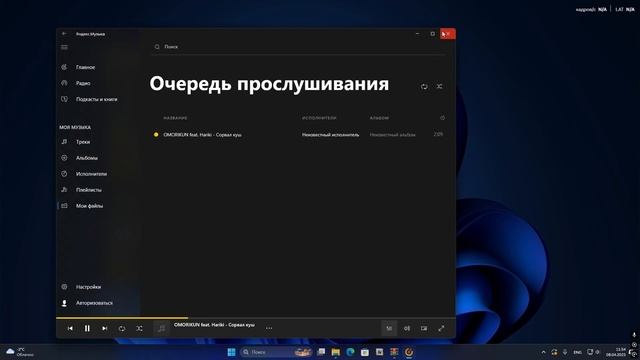
Task: Click the duration clock column icon
Action: point(442,118)
